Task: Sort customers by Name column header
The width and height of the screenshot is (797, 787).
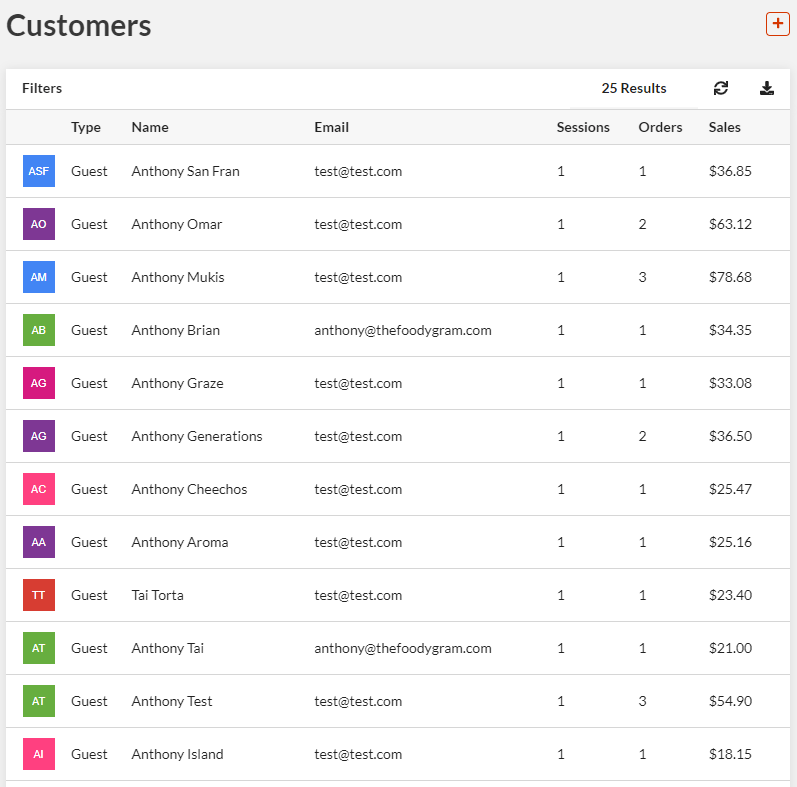Action: 150,127
